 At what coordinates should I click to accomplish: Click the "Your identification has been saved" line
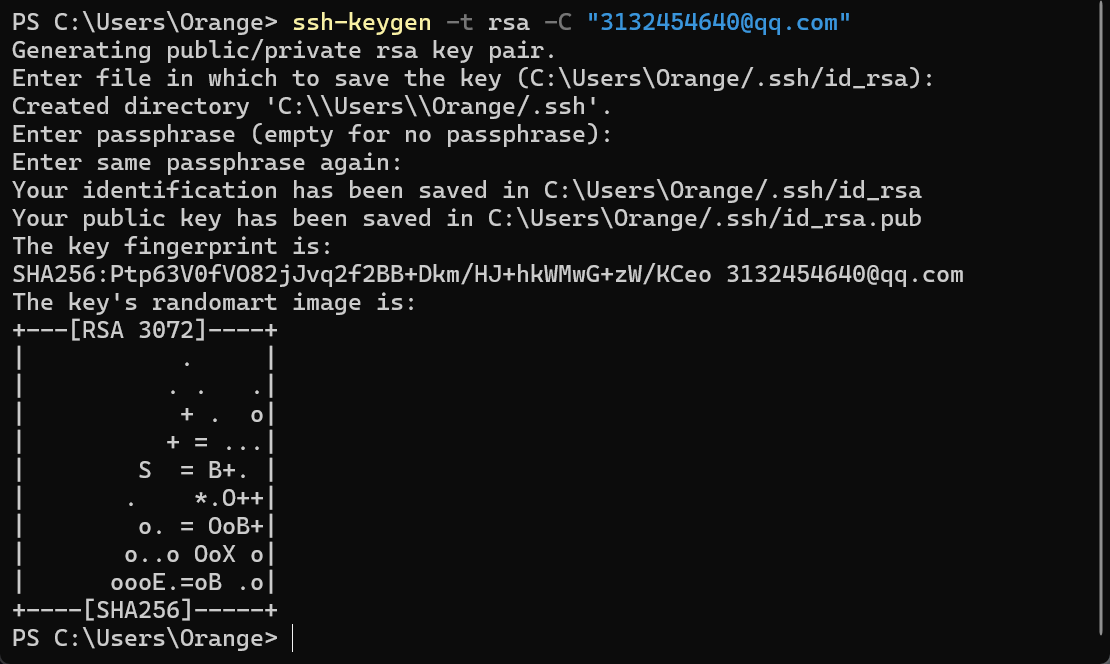[x=466, y=190]
